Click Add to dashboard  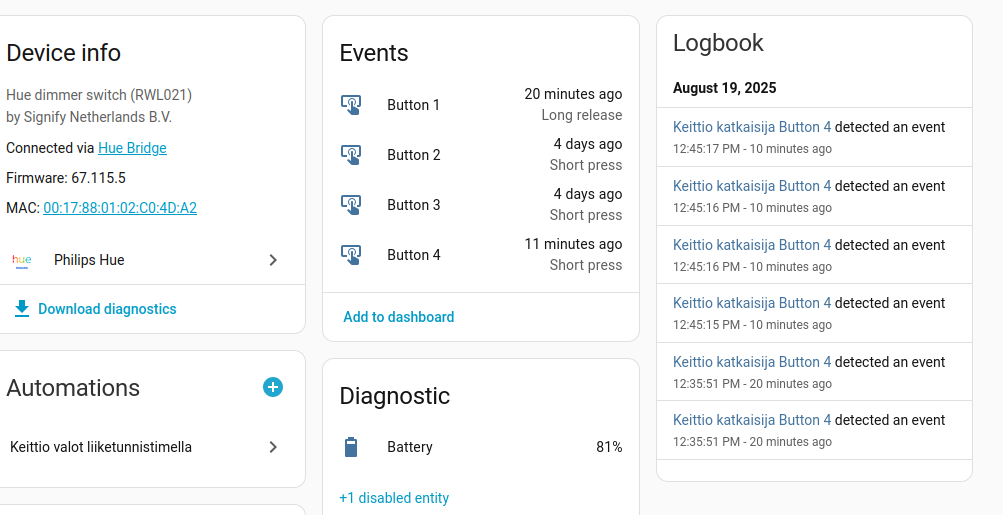[x=399, y=317]
